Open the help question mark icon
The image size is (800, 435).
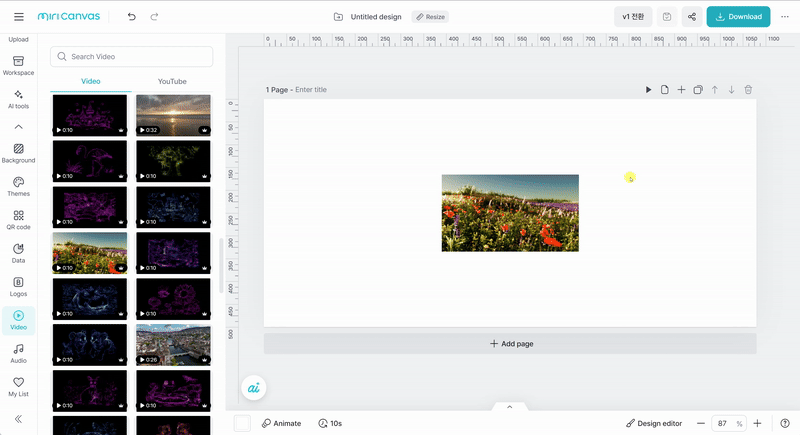[x=785, y=424]
